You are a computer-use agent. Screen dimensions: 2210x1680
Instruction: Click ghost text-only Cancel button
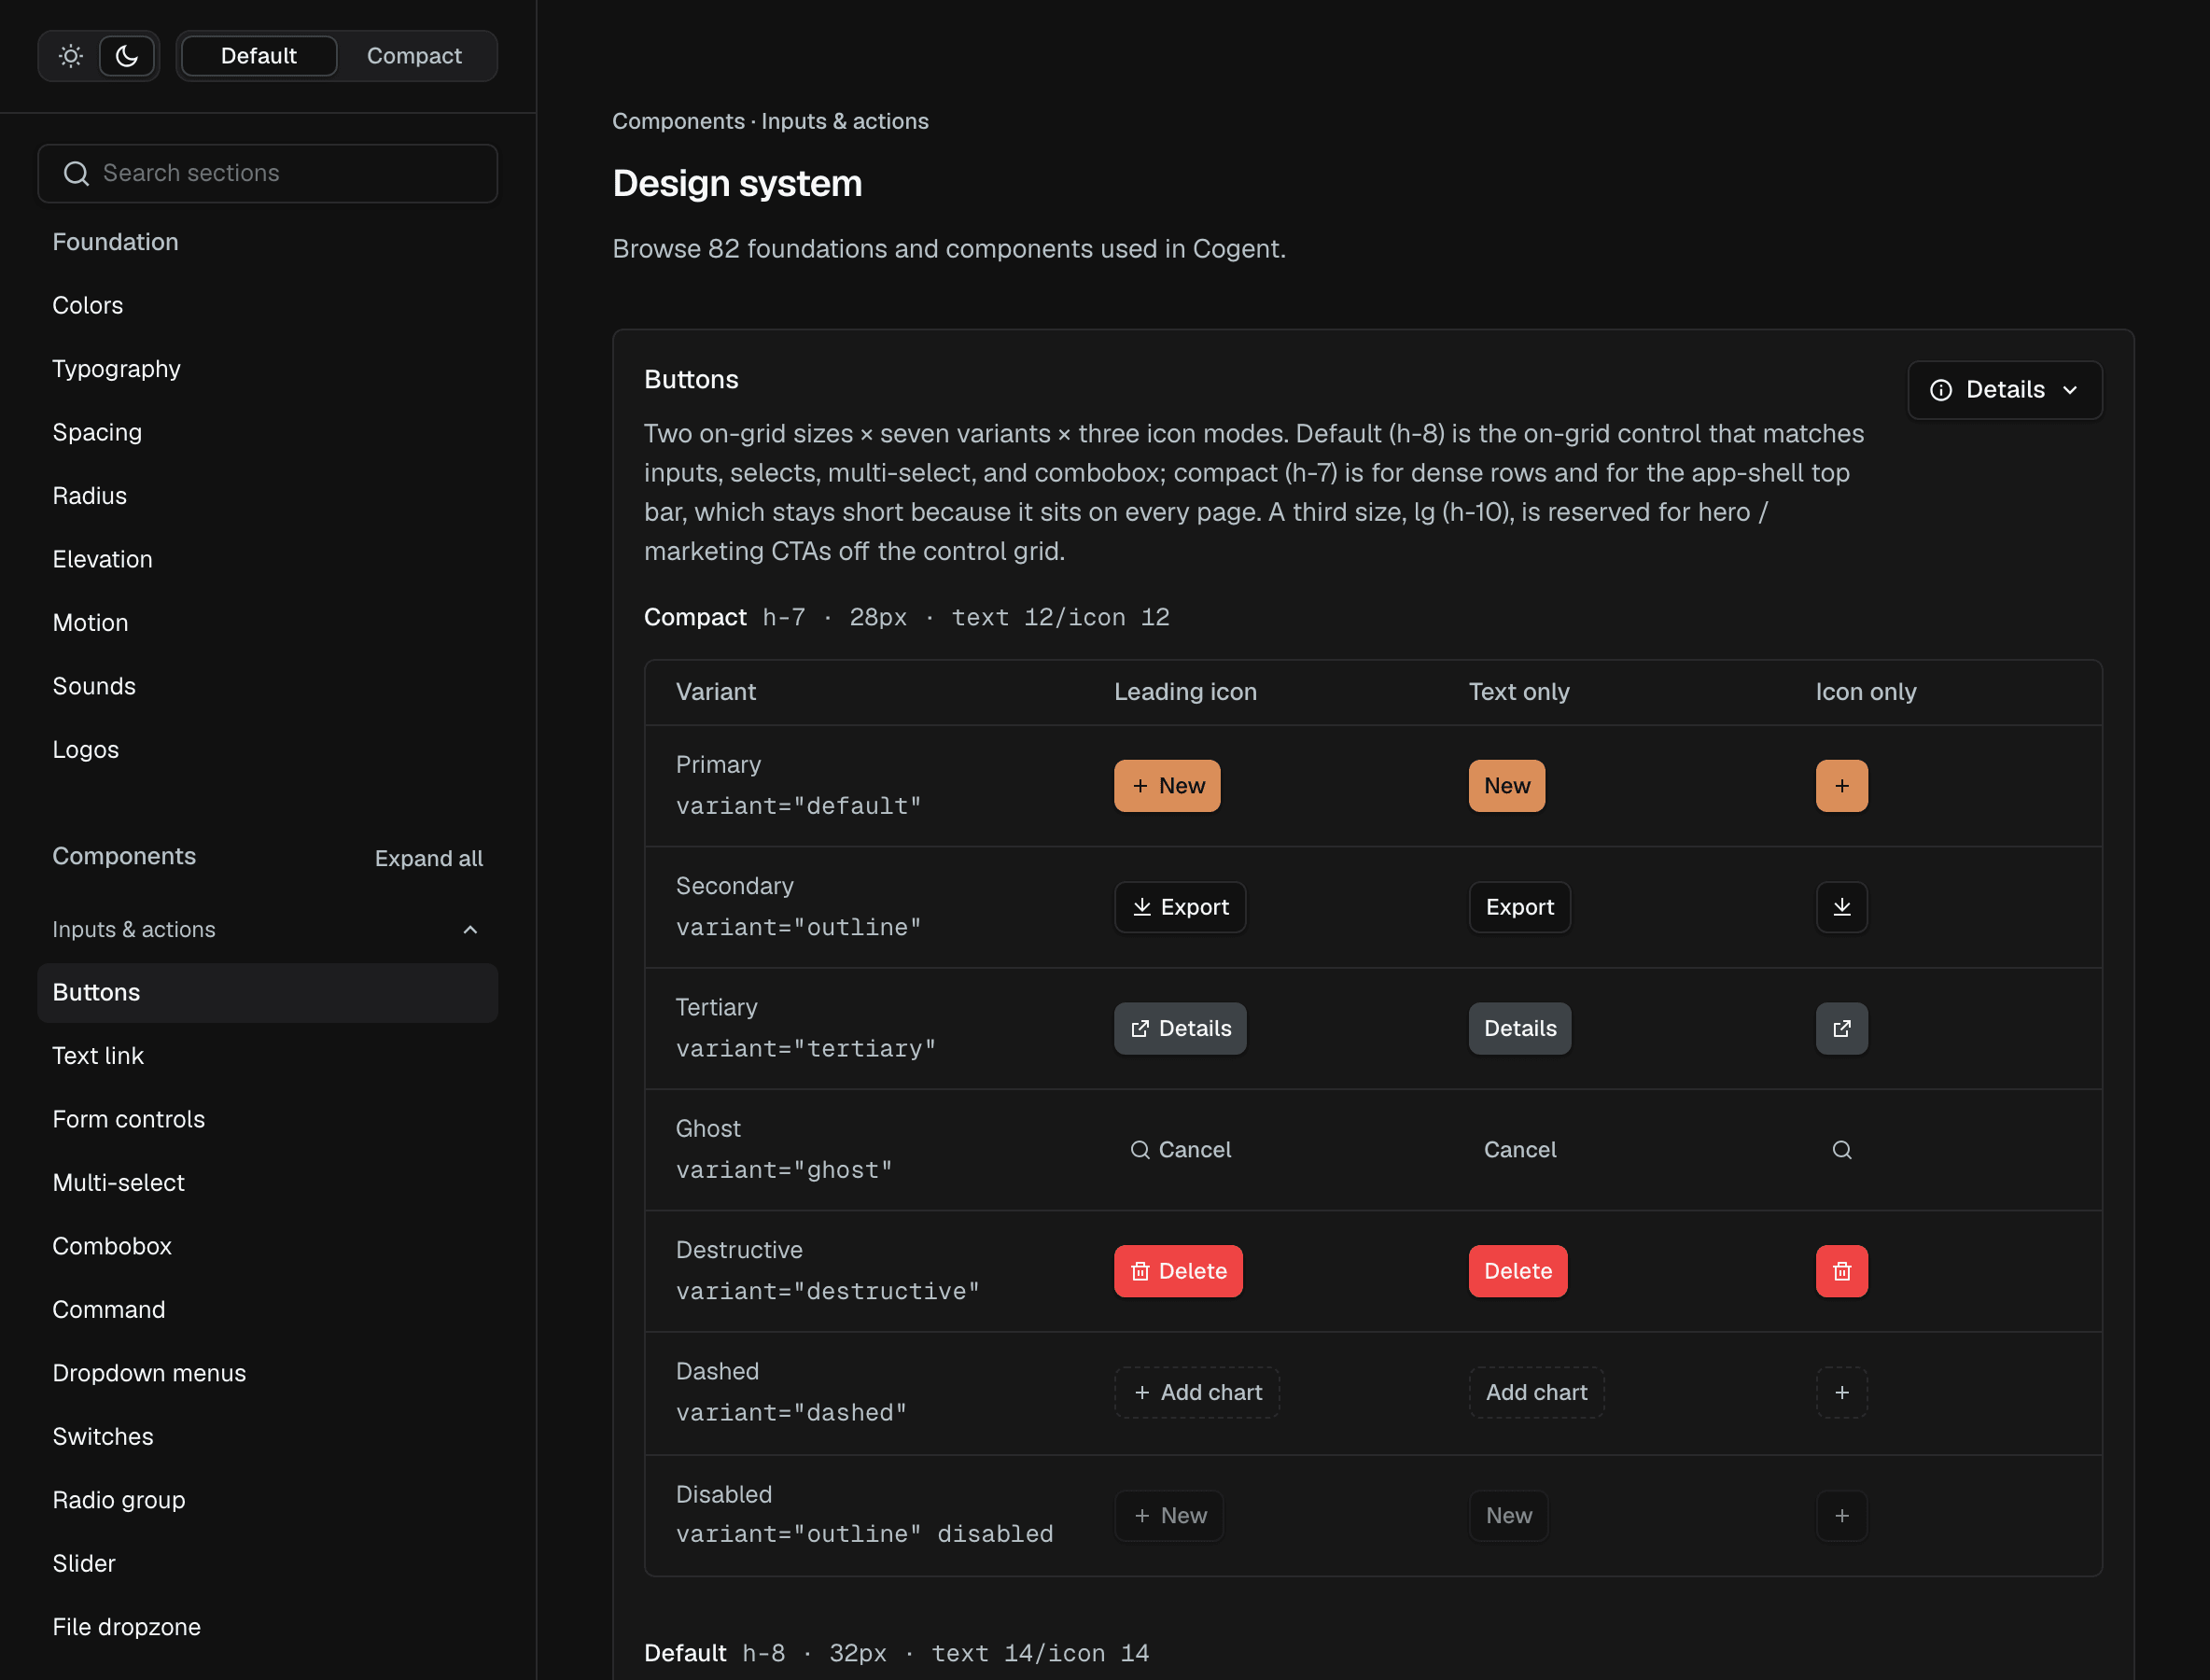tap(1519, 1150)
